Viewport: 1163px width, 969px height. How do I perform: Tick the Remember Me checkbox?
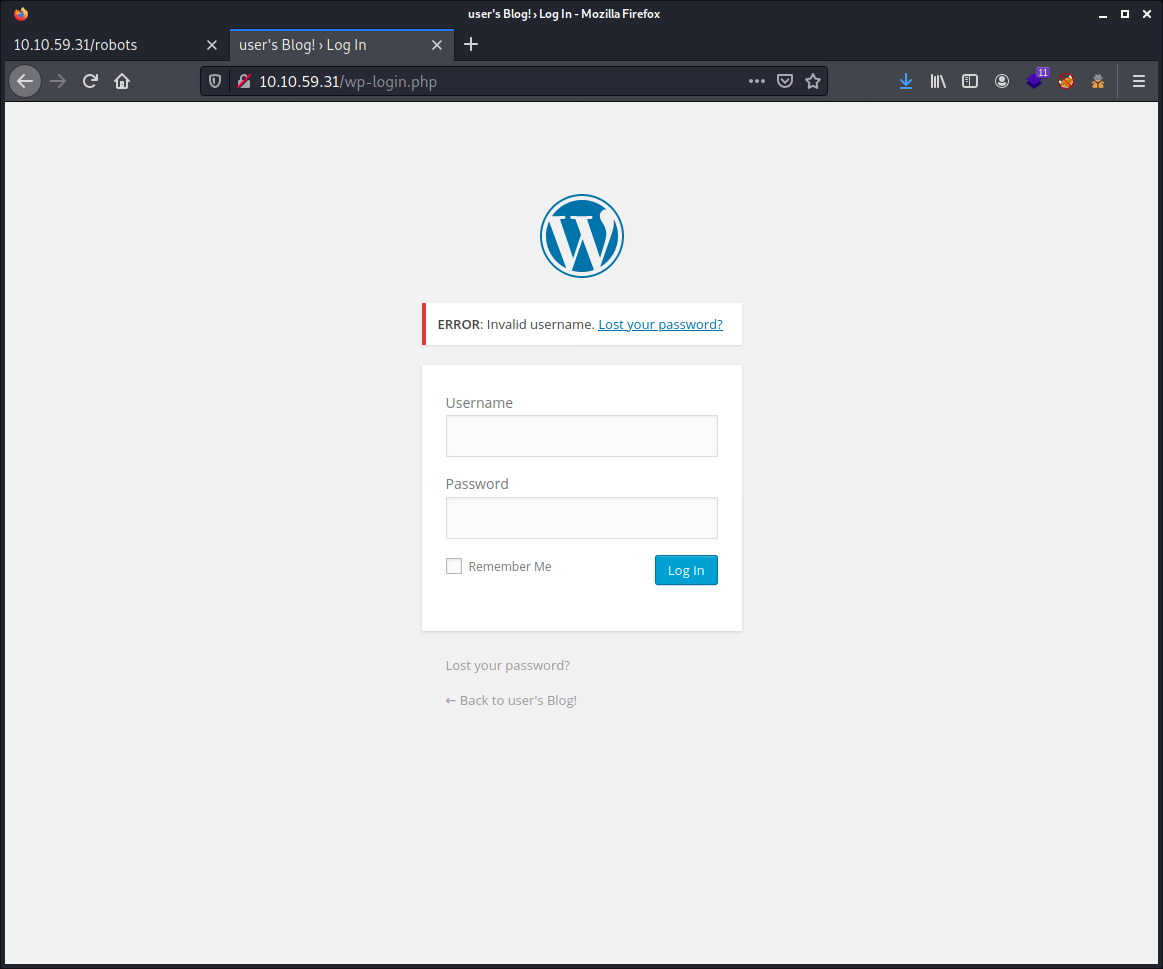(454, 566)
